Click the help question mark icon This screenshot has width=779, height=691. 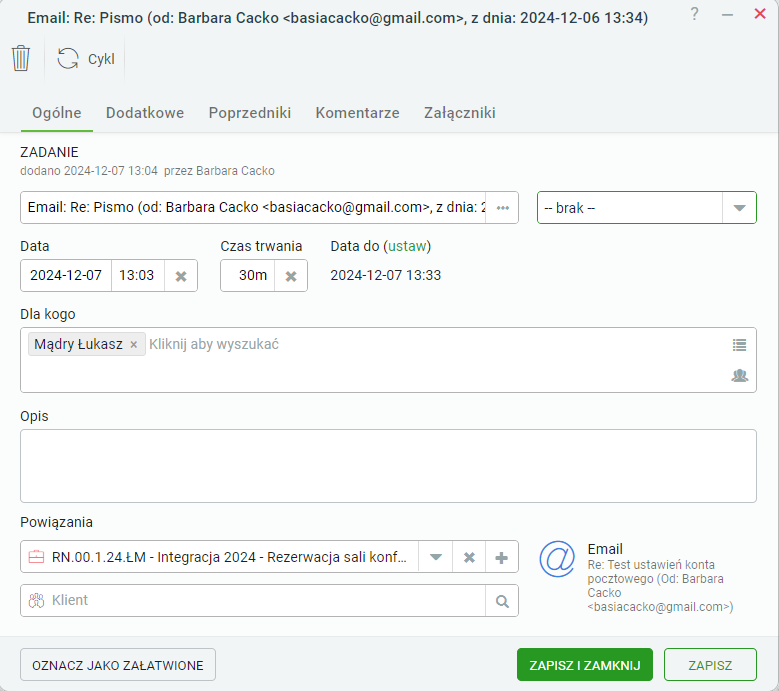(695, 14)
